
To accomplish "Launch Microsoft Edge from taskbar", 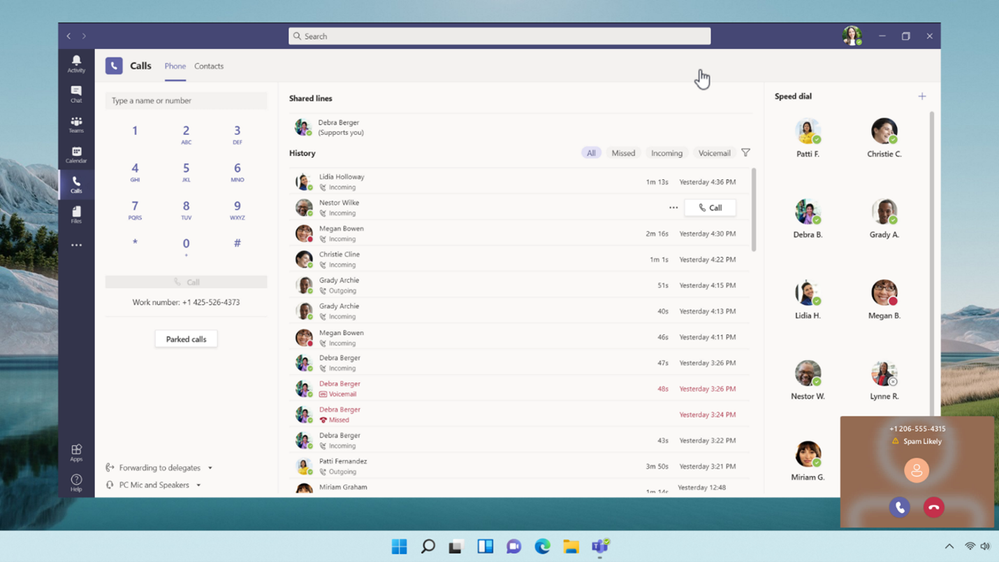I will (542, 546).
